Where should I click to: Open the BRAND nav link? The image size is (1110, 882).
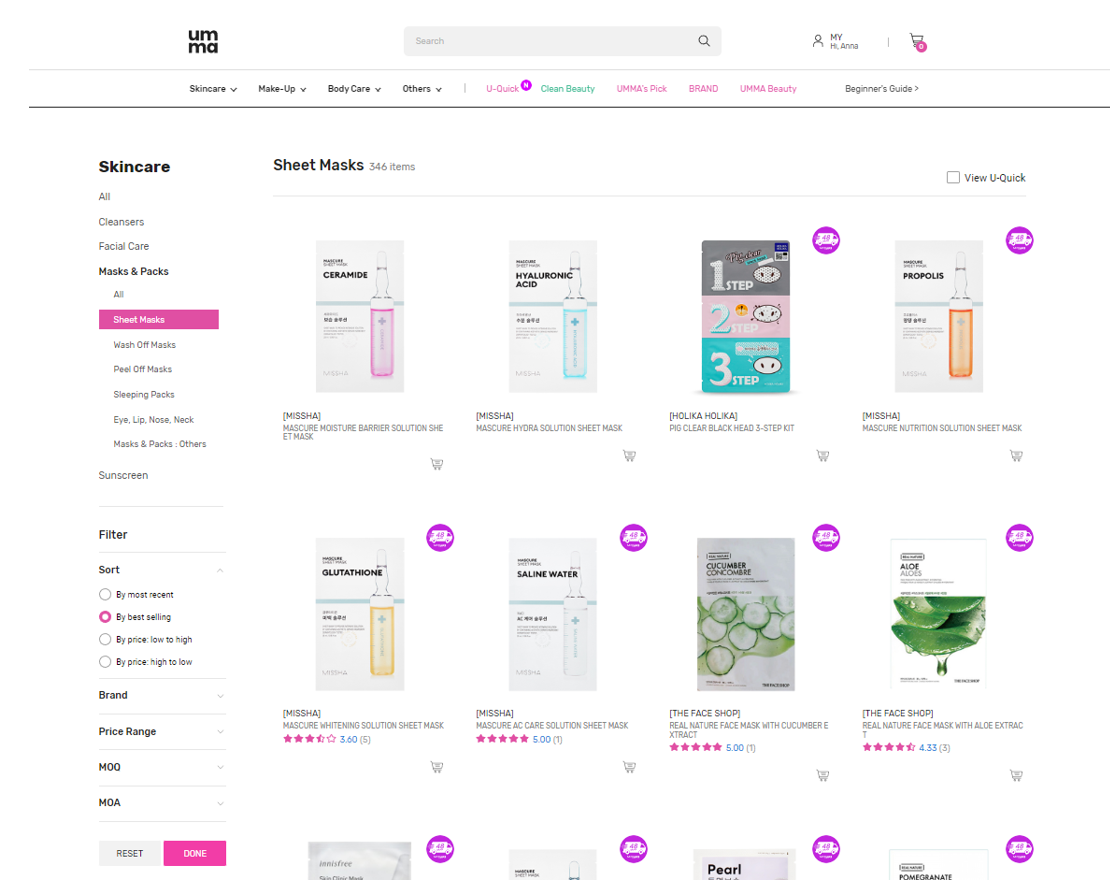[703, 89]
